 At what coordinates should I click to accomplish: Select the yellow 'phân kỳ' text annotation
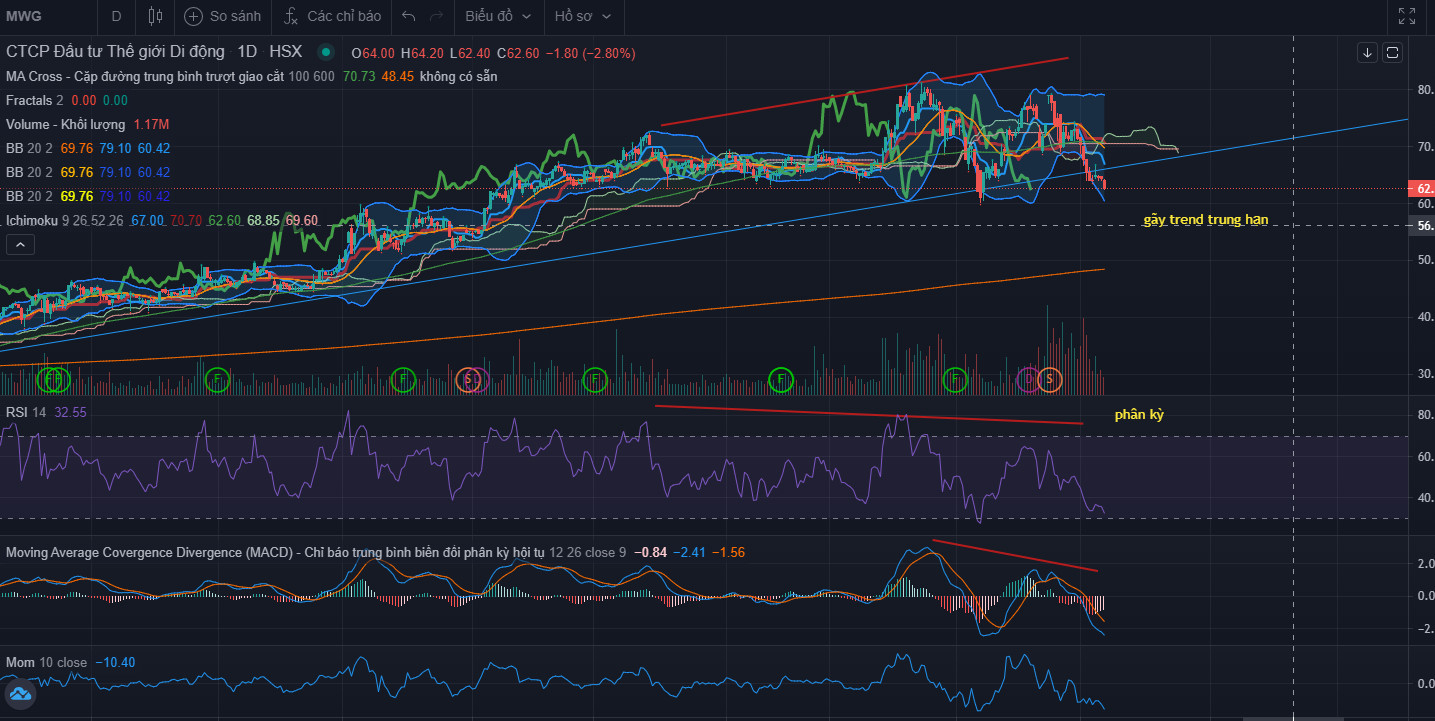coord(1139,414)
